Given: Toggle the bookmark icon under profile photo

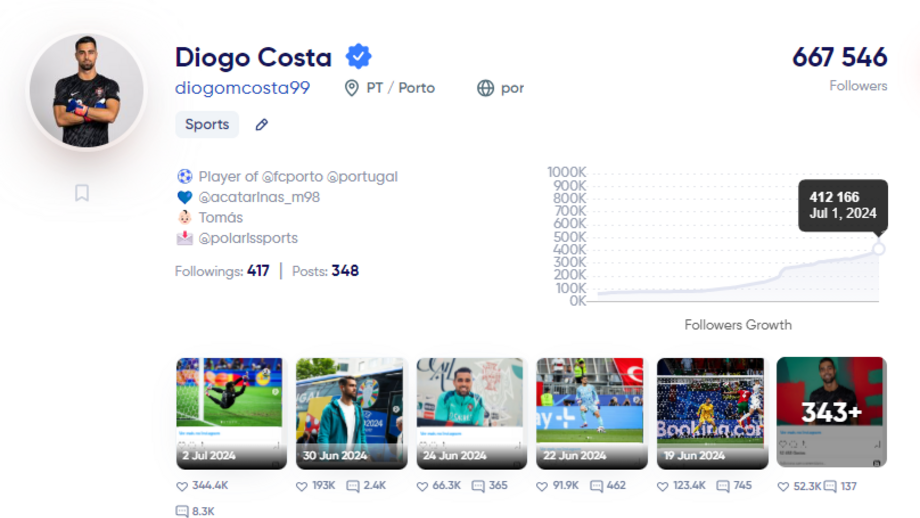Looking at the screenshot, I should 82,193.
